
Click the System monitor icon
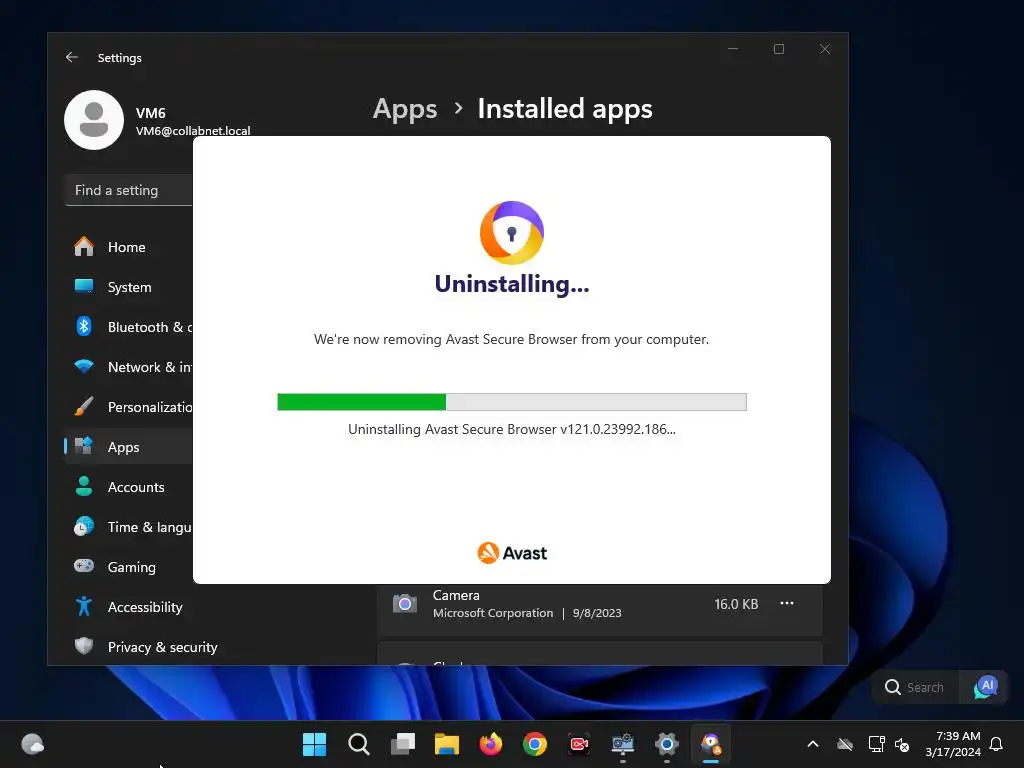point(84,286)
